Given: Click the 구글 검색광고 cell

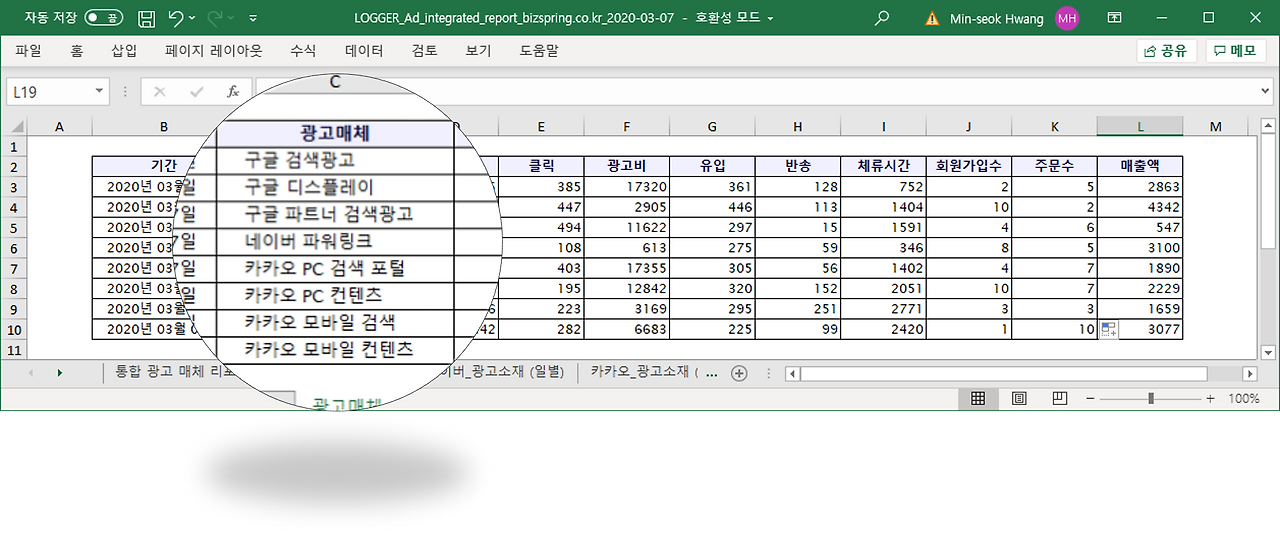Looking at the screenshot, I should coord(335,160).
